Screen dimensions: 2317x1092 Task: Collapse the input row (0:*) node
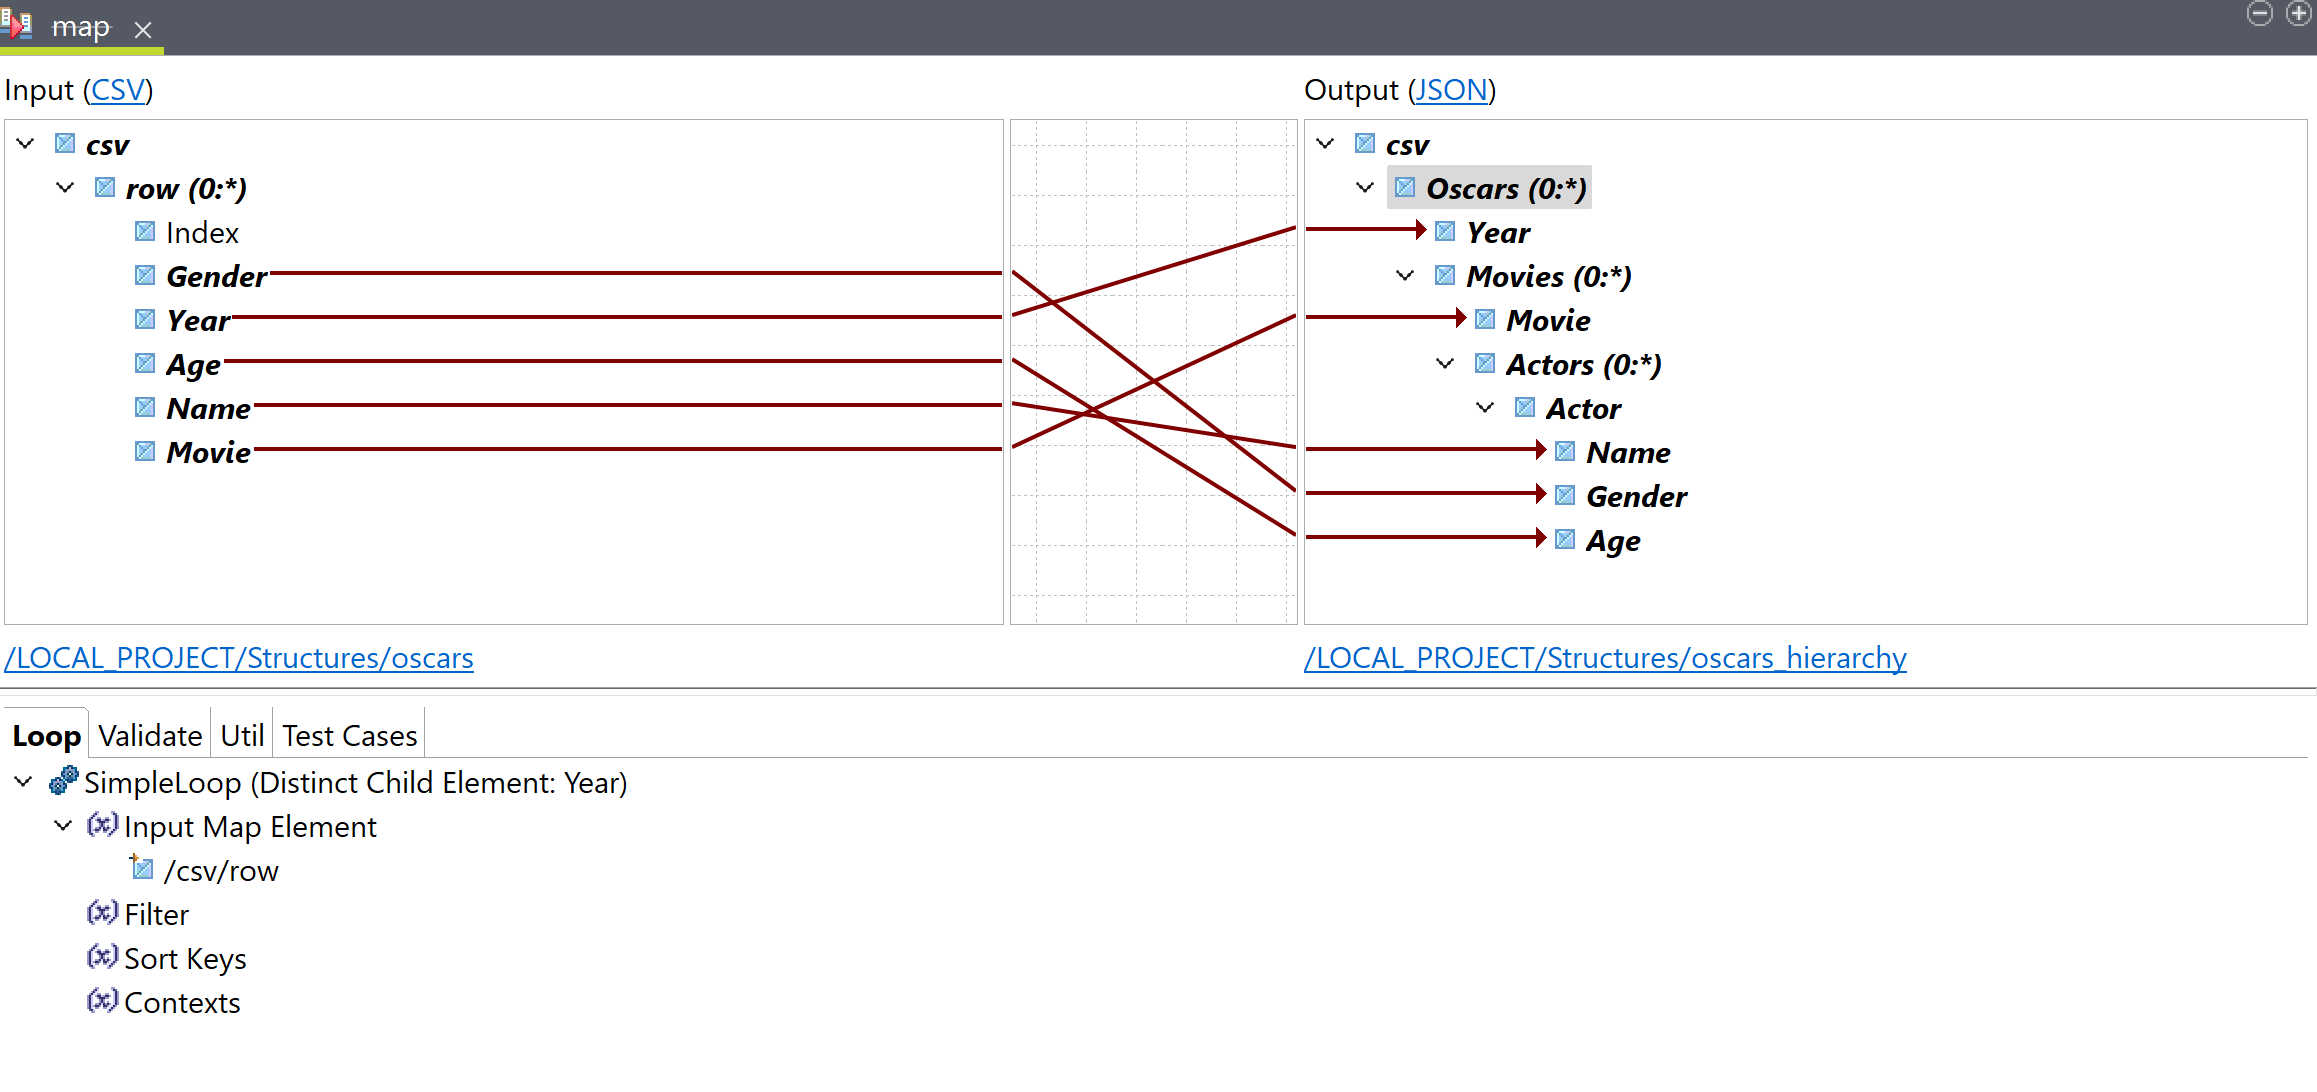tap(66, 188)
